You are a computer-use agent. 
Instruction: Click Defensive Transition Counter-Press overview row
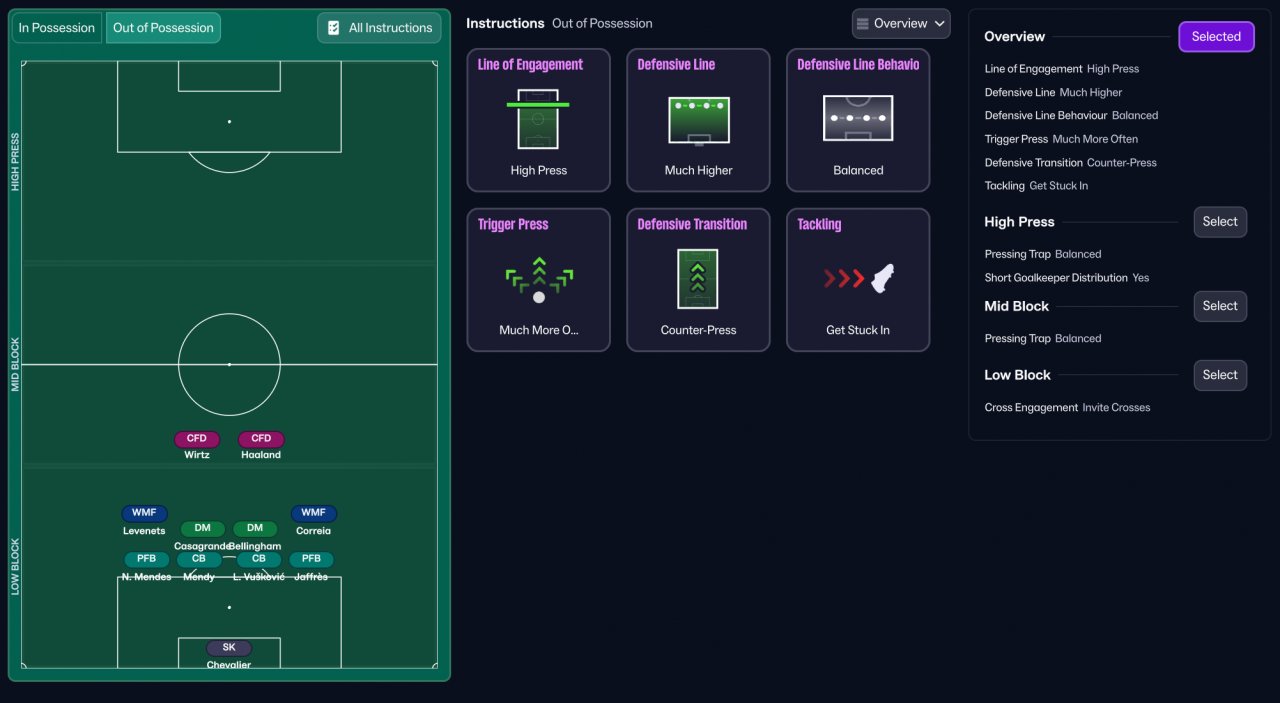pyautogui.click(x=1070, y=163)
